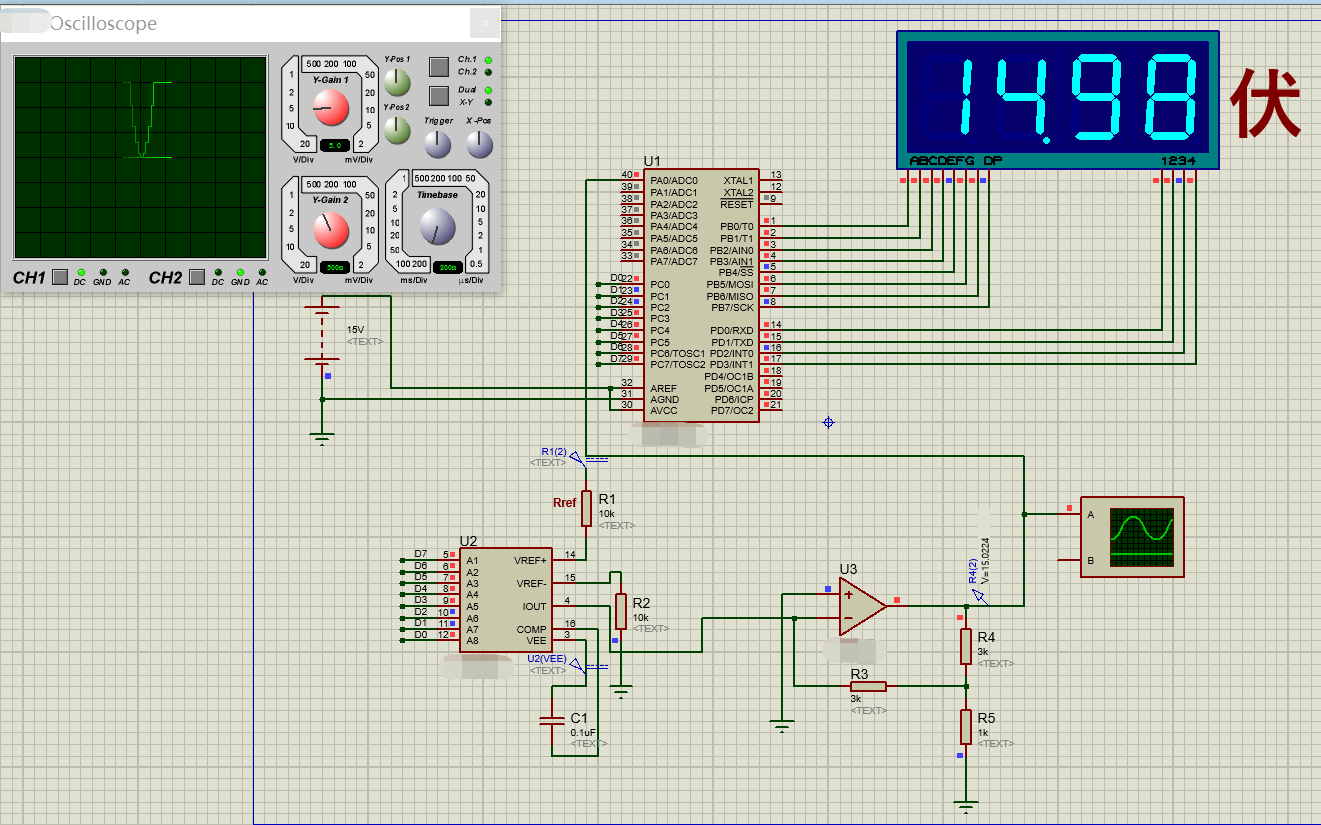Click the Y-Gain 1 value readout
Screen dimensions: 1321x825
pyautogui.click(x=333, y=145)
